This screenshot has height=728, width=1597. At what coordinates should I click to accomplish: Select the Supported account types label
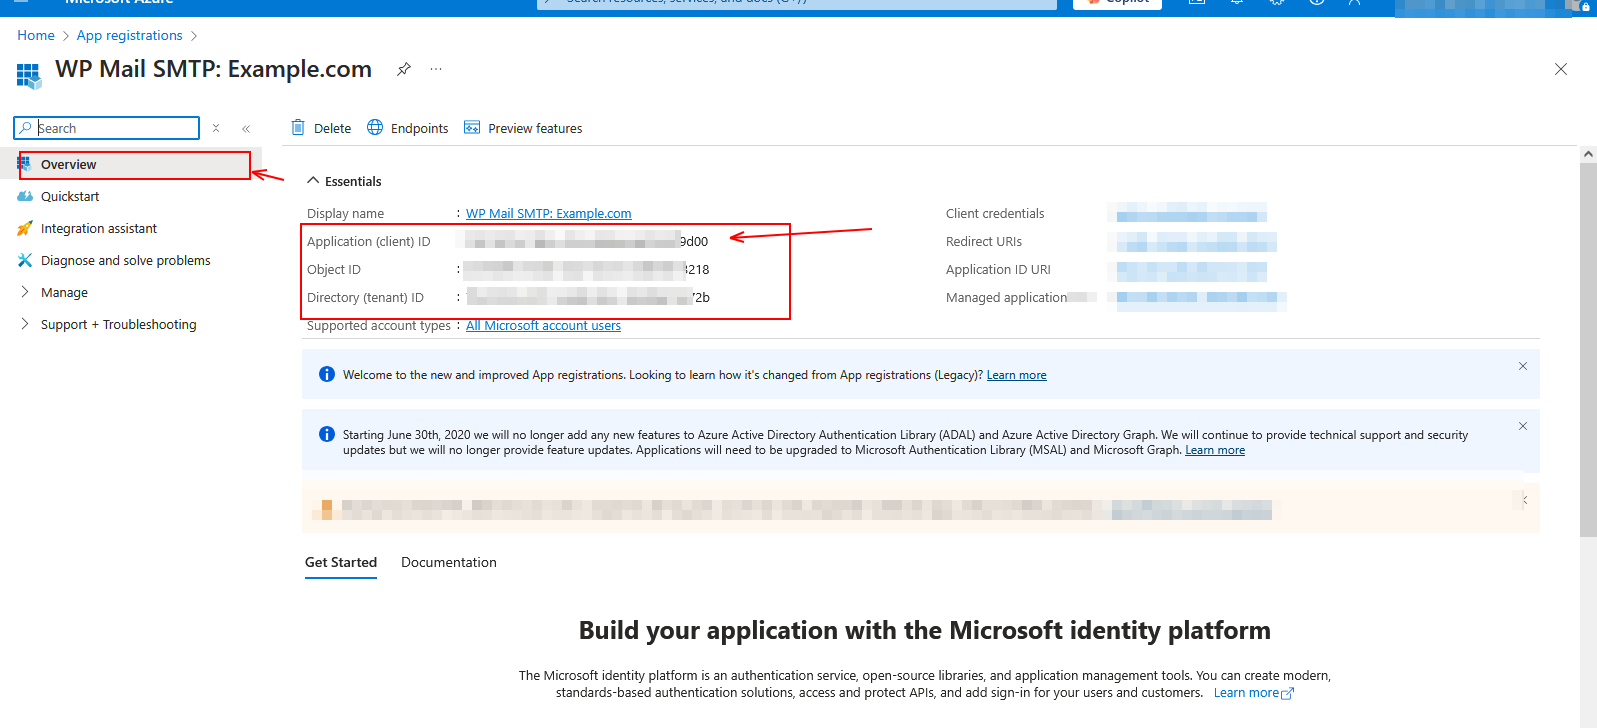(379, 326)
